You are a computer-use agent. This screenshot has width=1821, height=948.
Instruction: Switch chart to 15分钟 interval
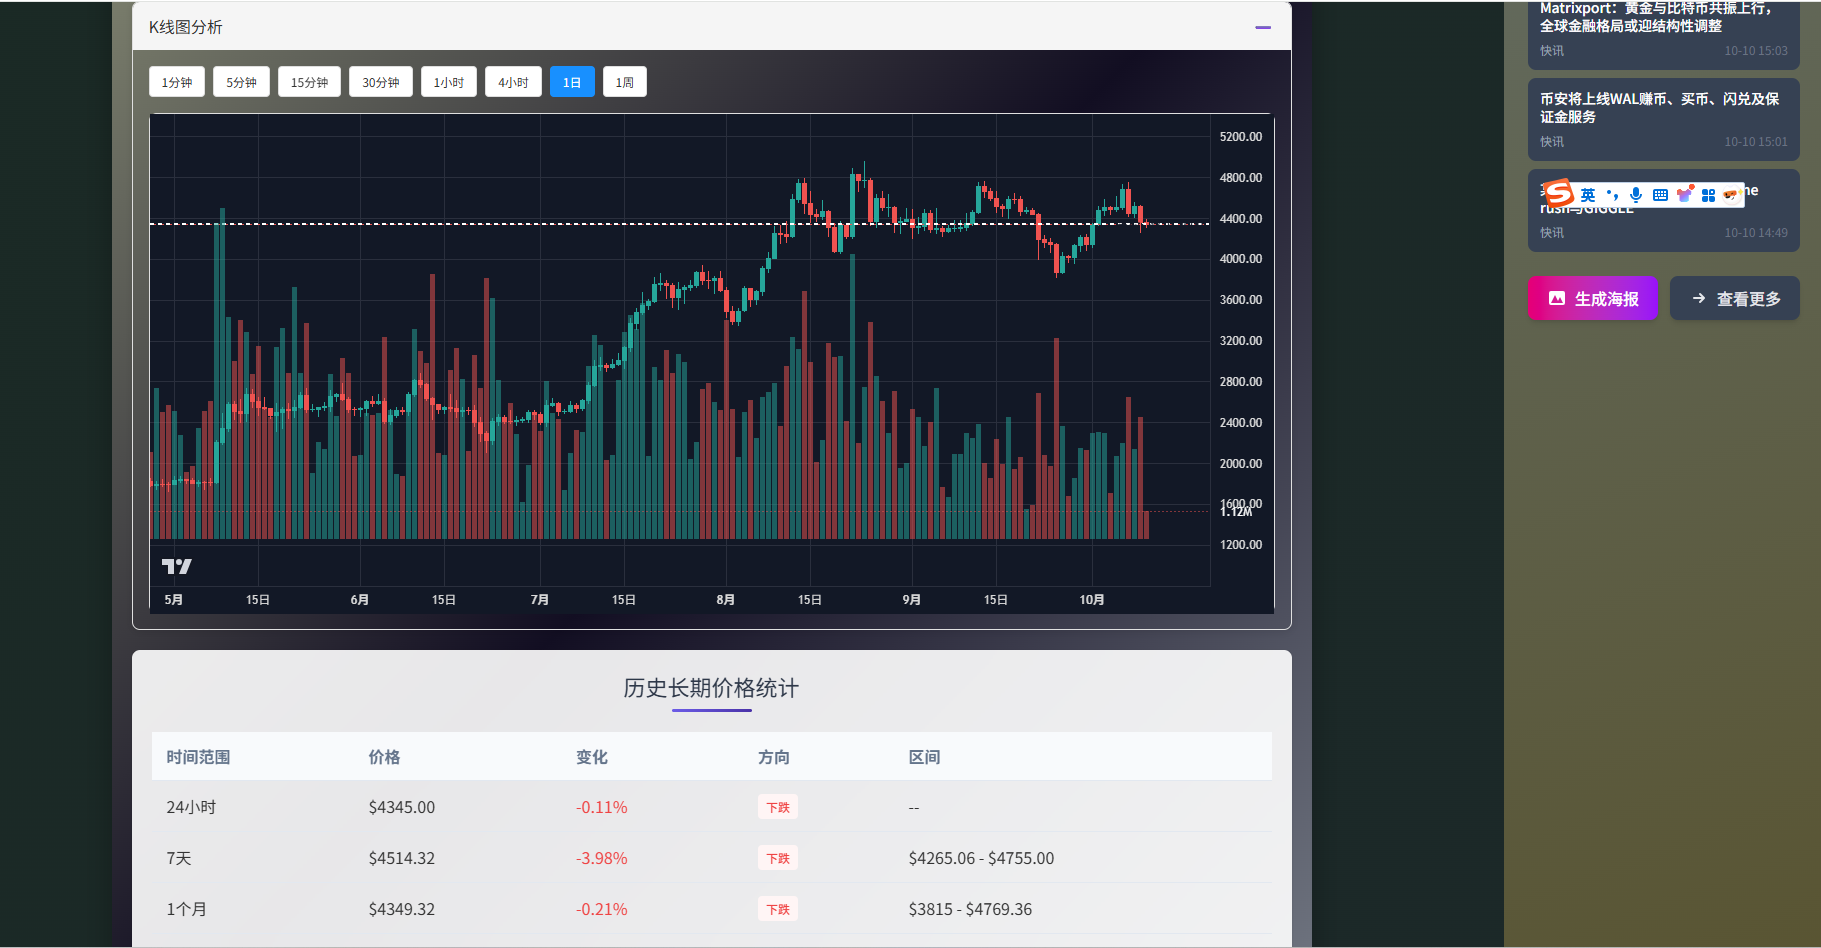pos(309,82)
